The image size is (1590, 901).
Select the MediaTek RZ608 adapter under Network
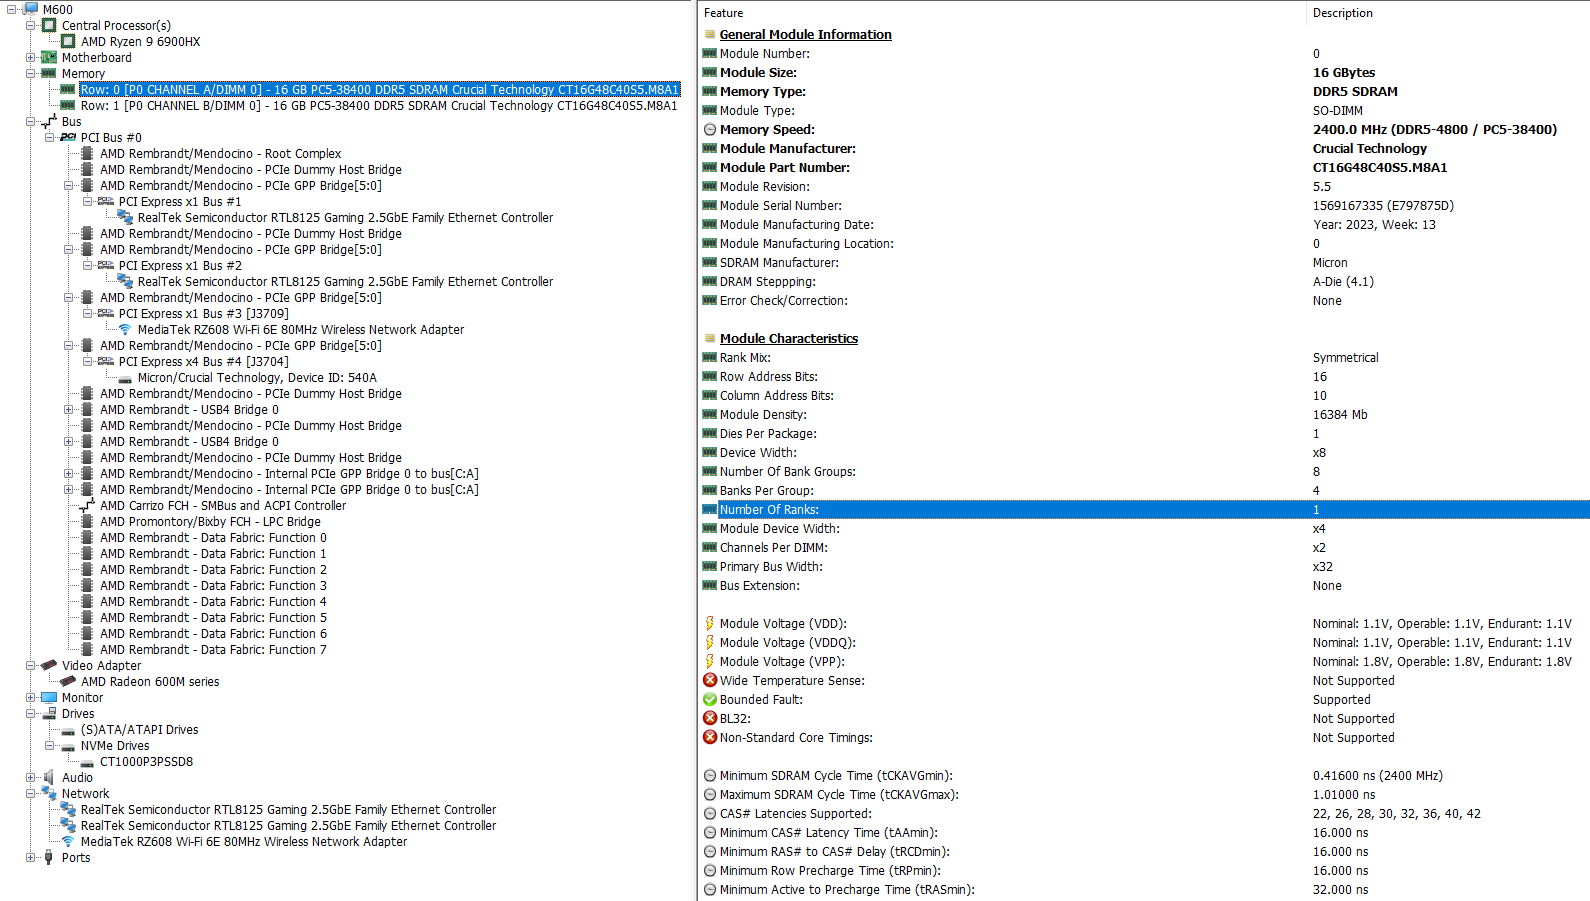click(x=244, y=841)
